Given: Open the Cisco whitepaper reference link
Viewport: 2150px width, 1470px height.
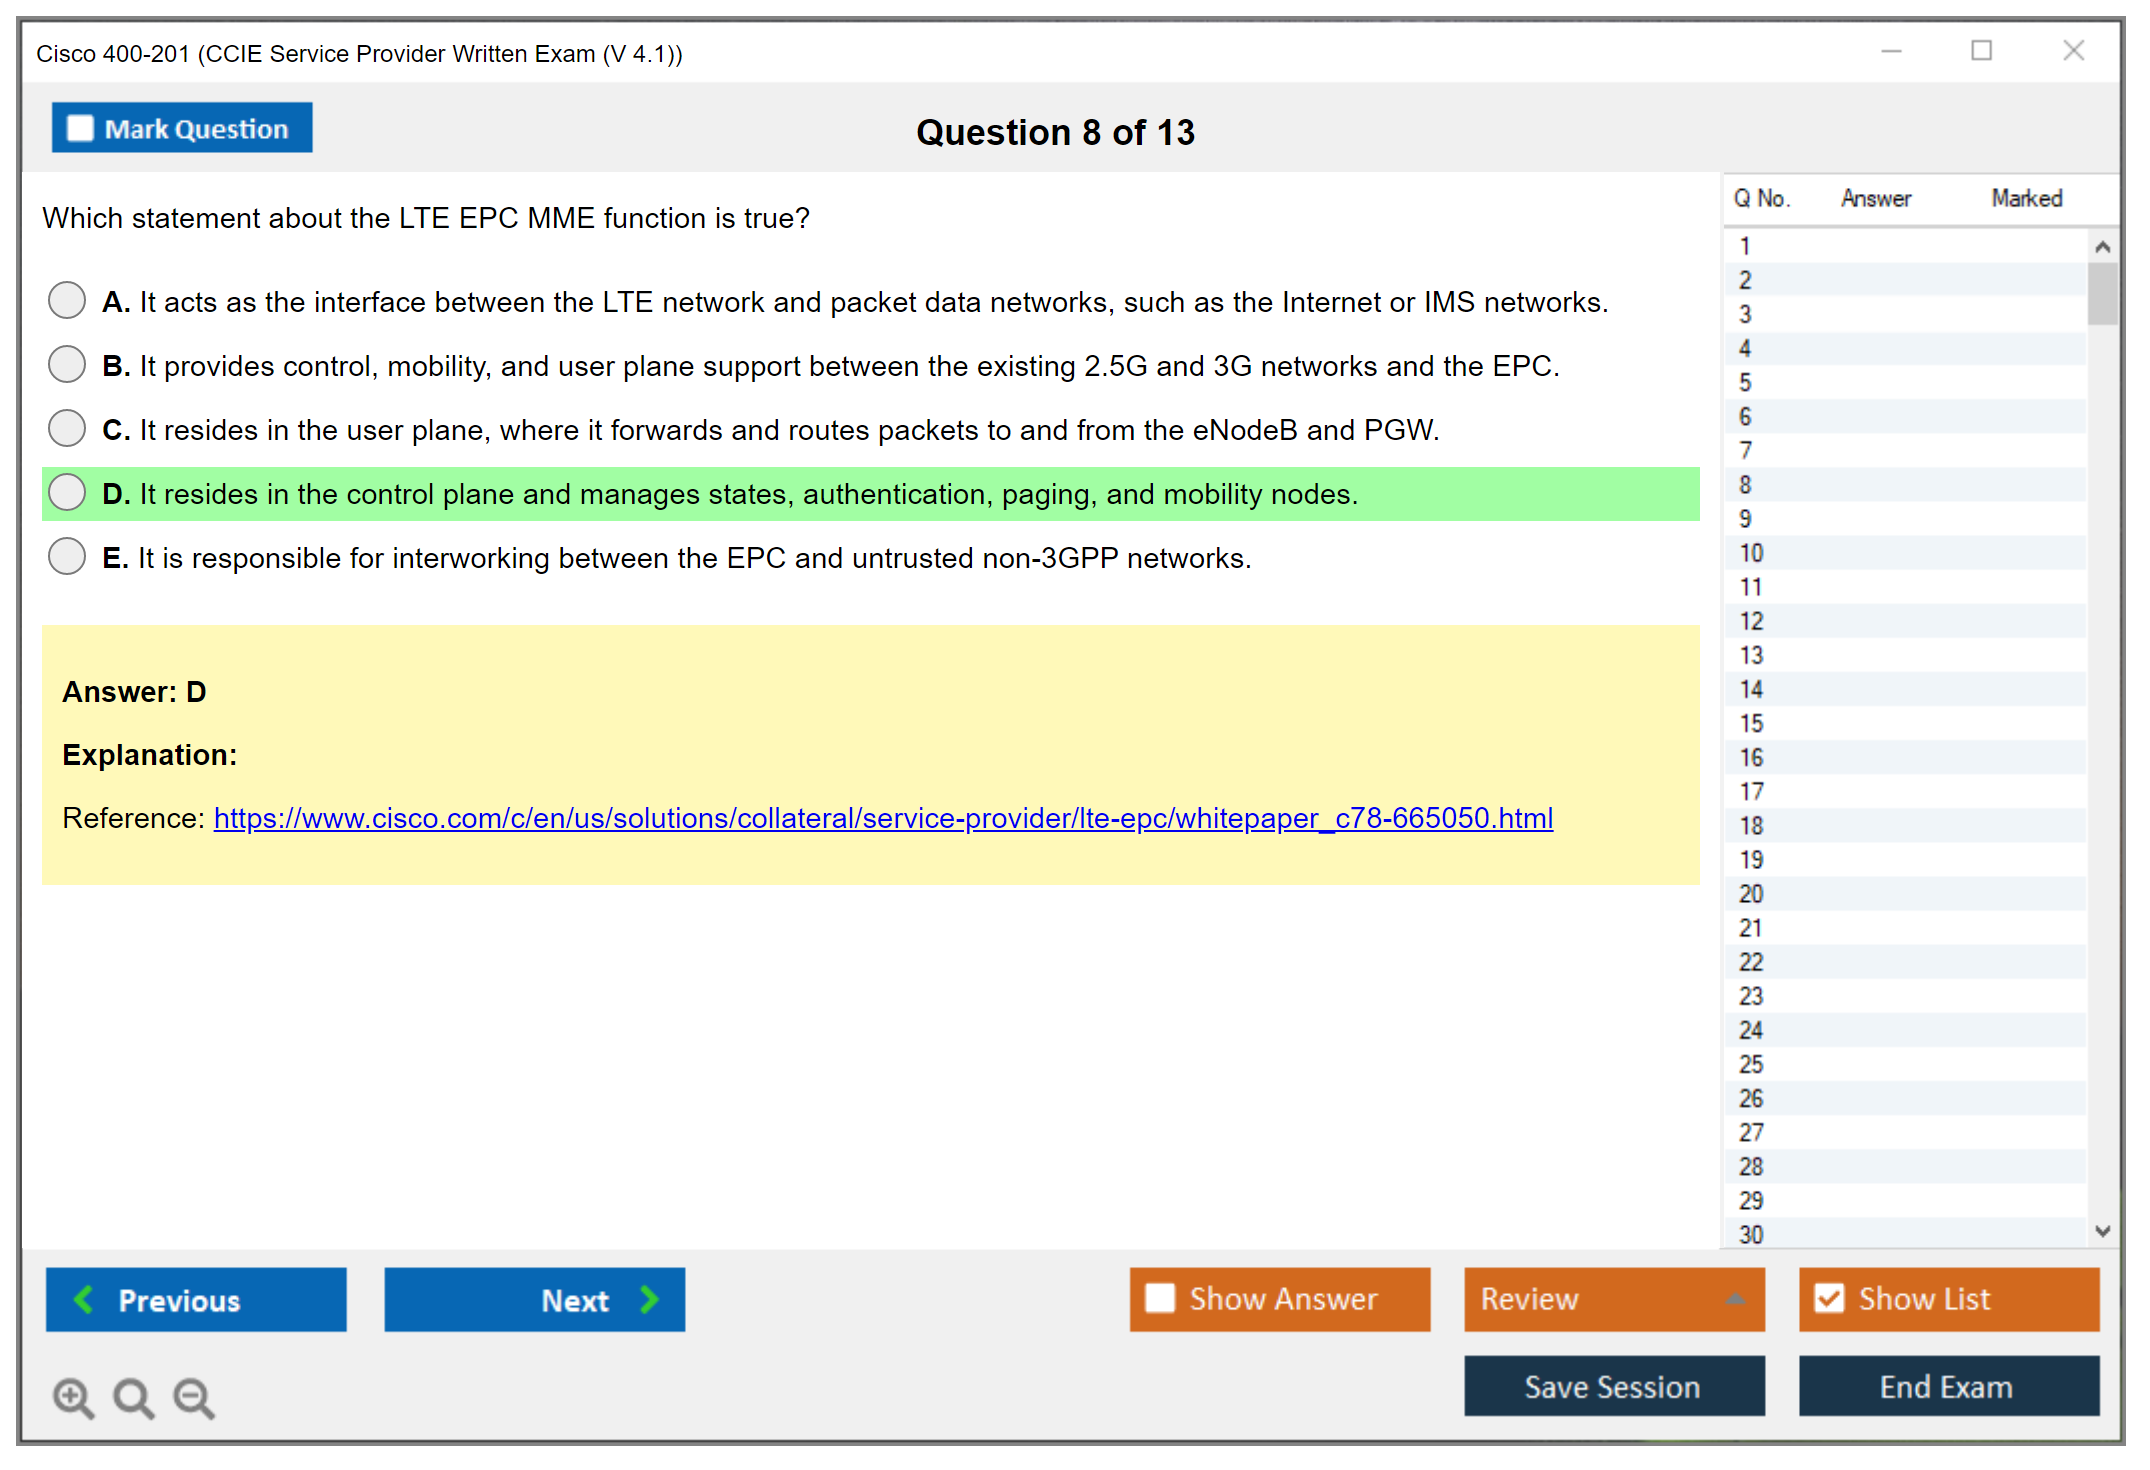Looking at the screenshot, I should click(x=882, y=818).
